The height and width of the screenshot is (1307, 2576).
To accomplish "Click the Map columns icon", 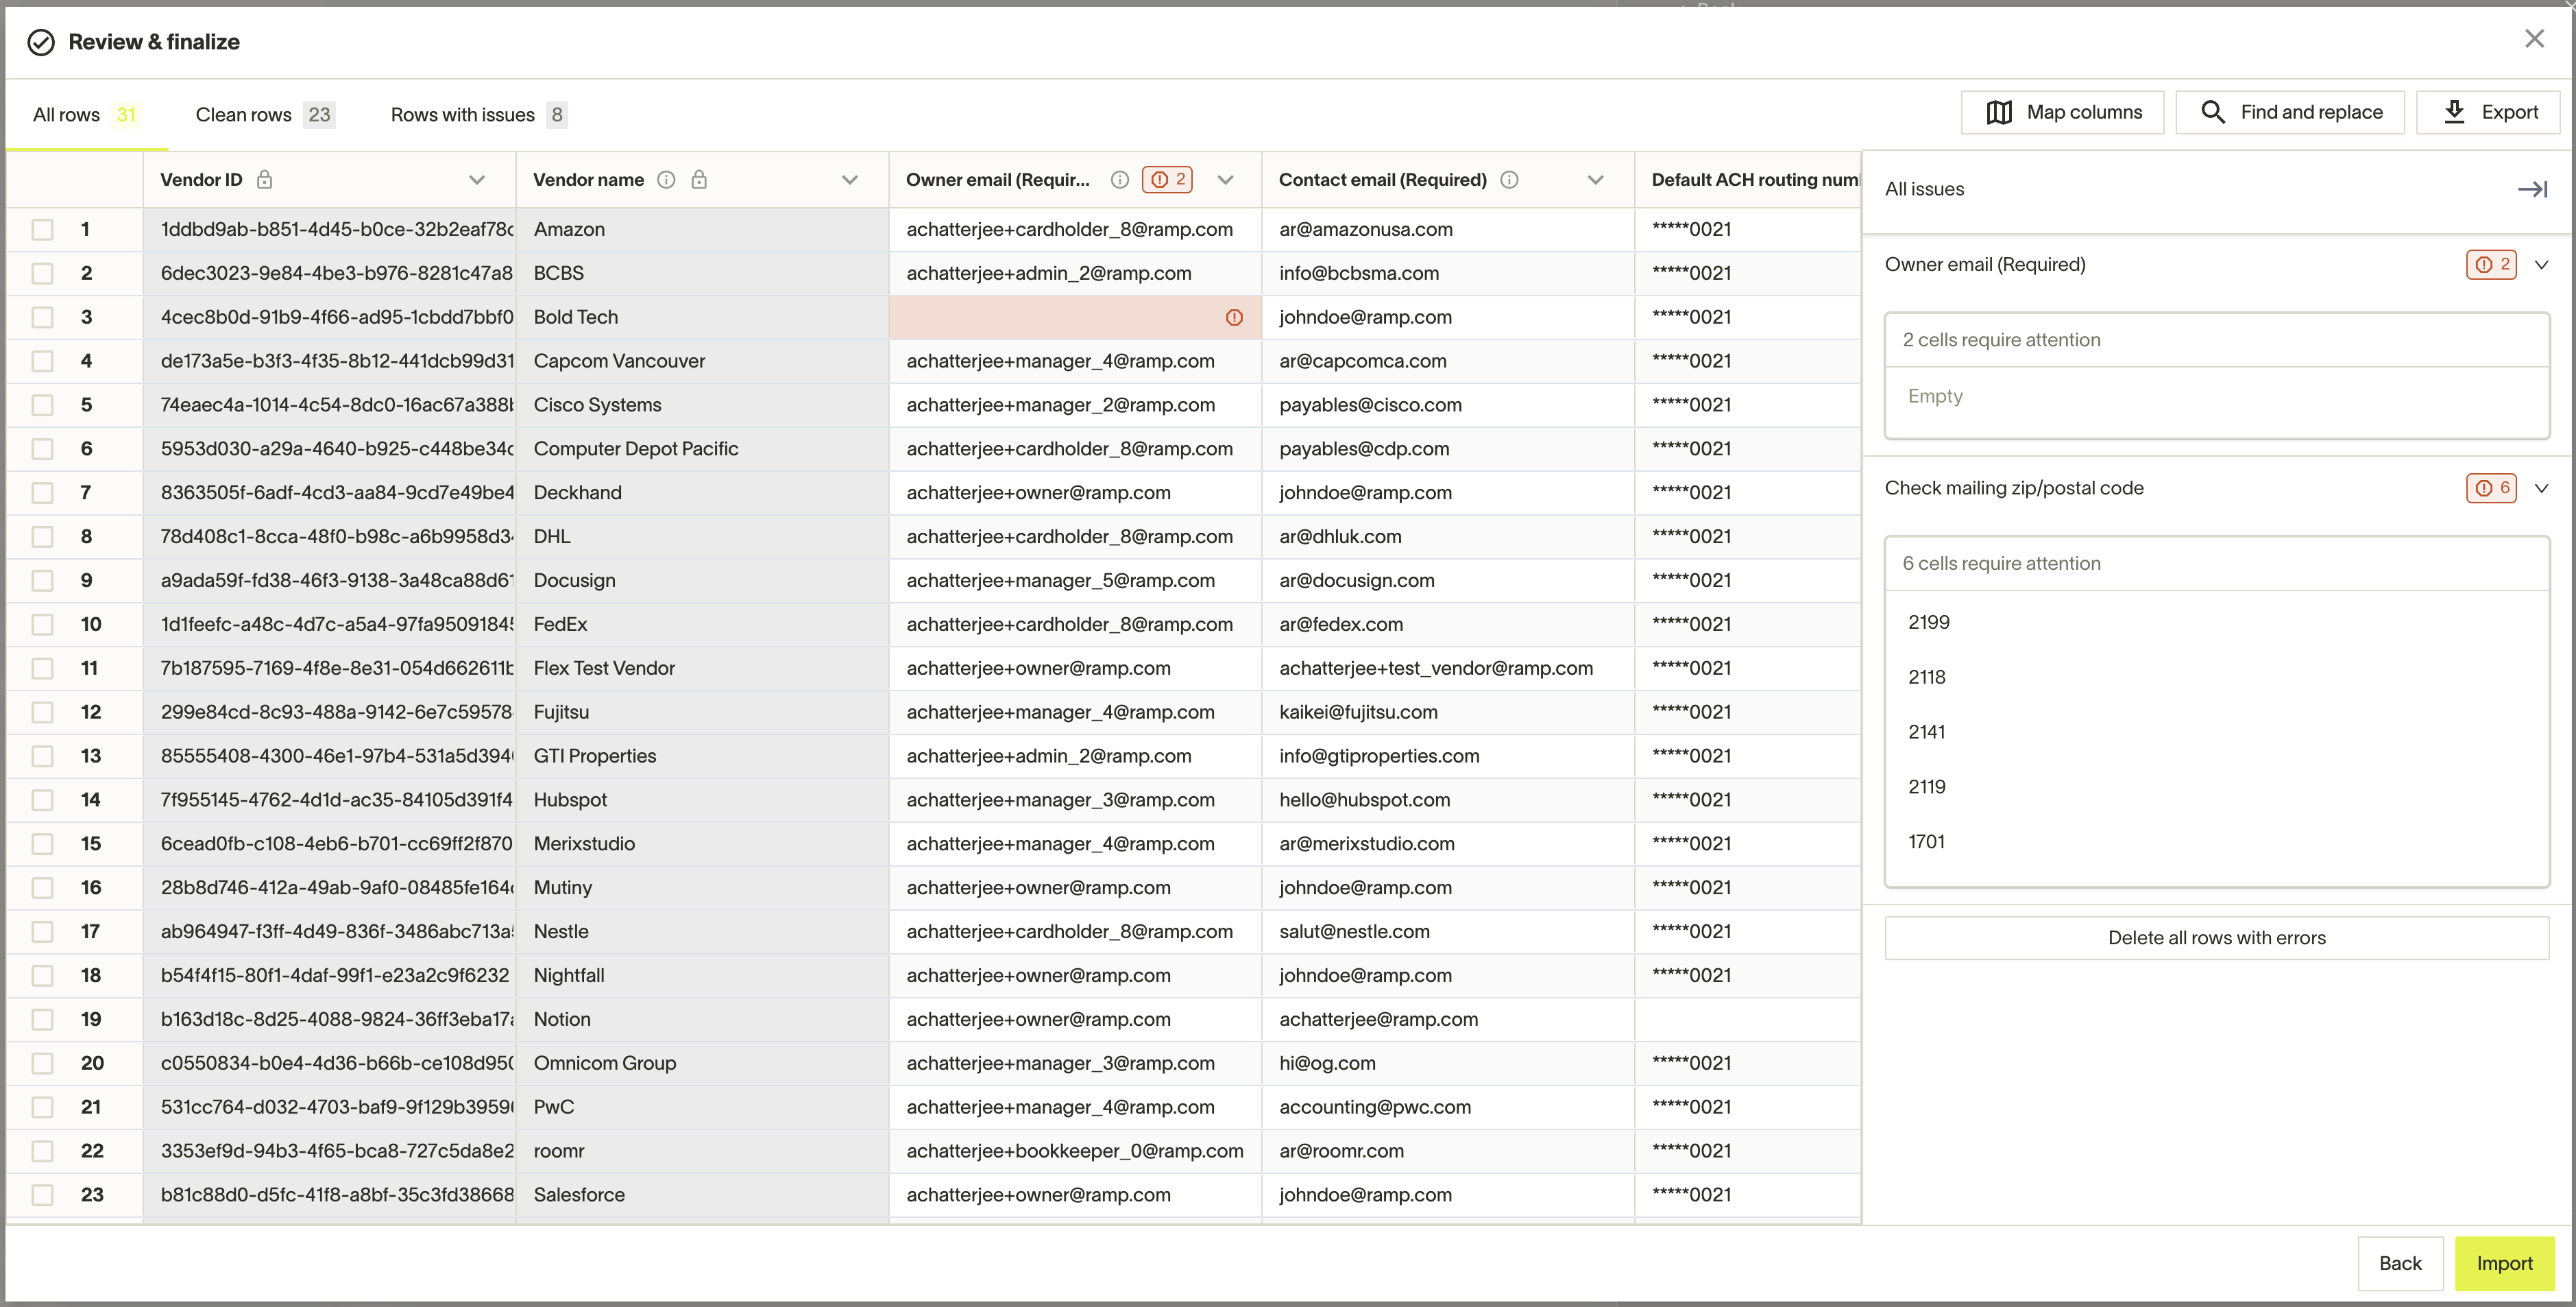I will coord(1998,112).
